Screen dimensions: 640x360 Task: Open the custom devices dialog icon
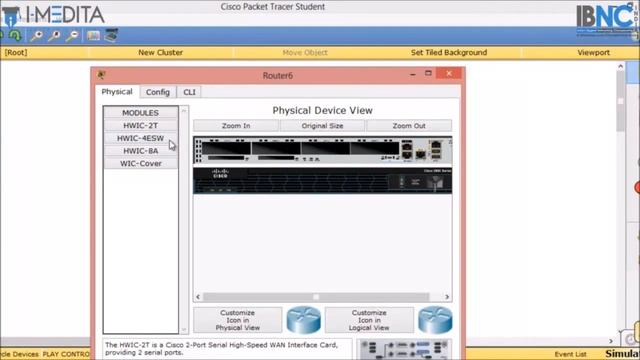pyautogui.click(x=111, y=36)
